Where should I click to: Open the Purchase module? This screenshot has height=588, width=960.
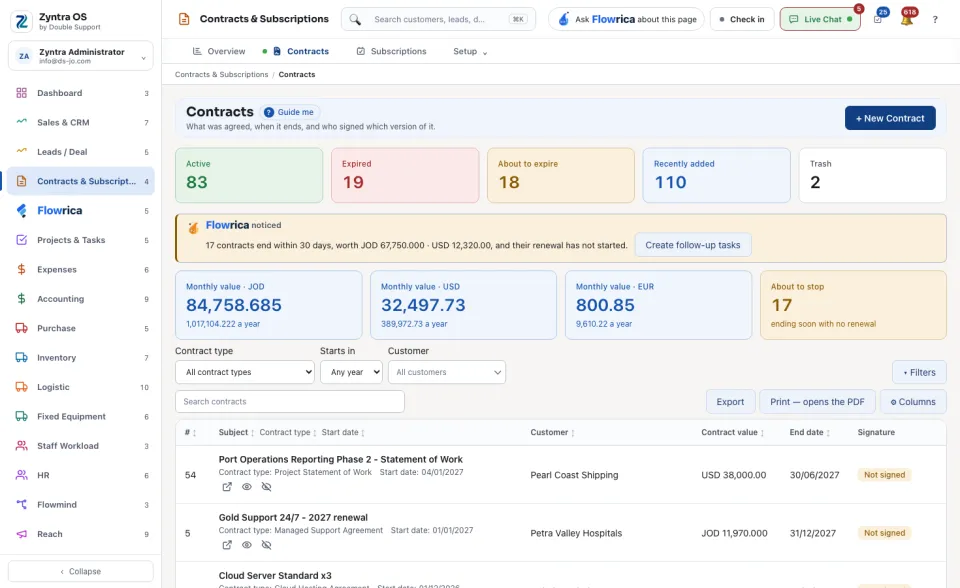click(x=81, y=328)
